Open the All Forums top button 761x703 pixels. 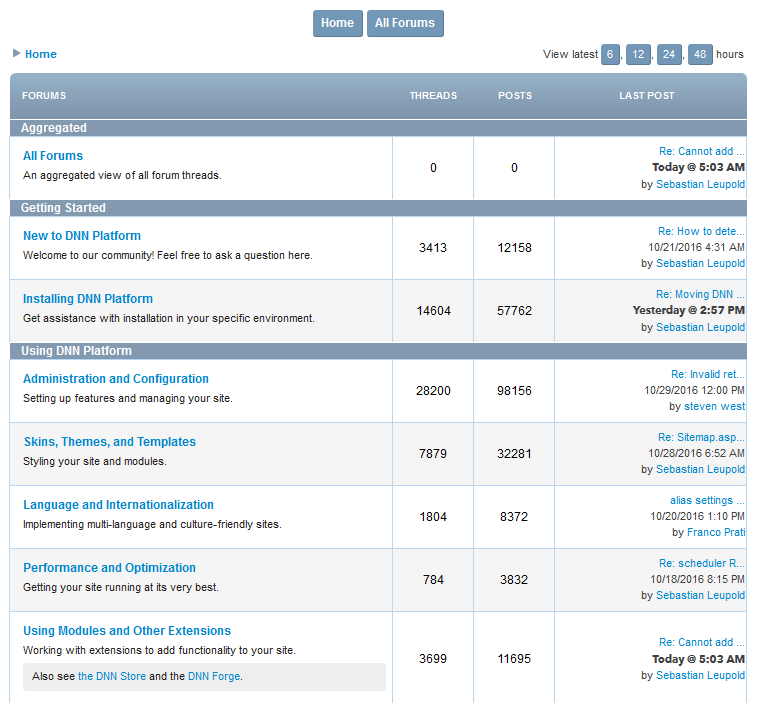coord(405,23)
